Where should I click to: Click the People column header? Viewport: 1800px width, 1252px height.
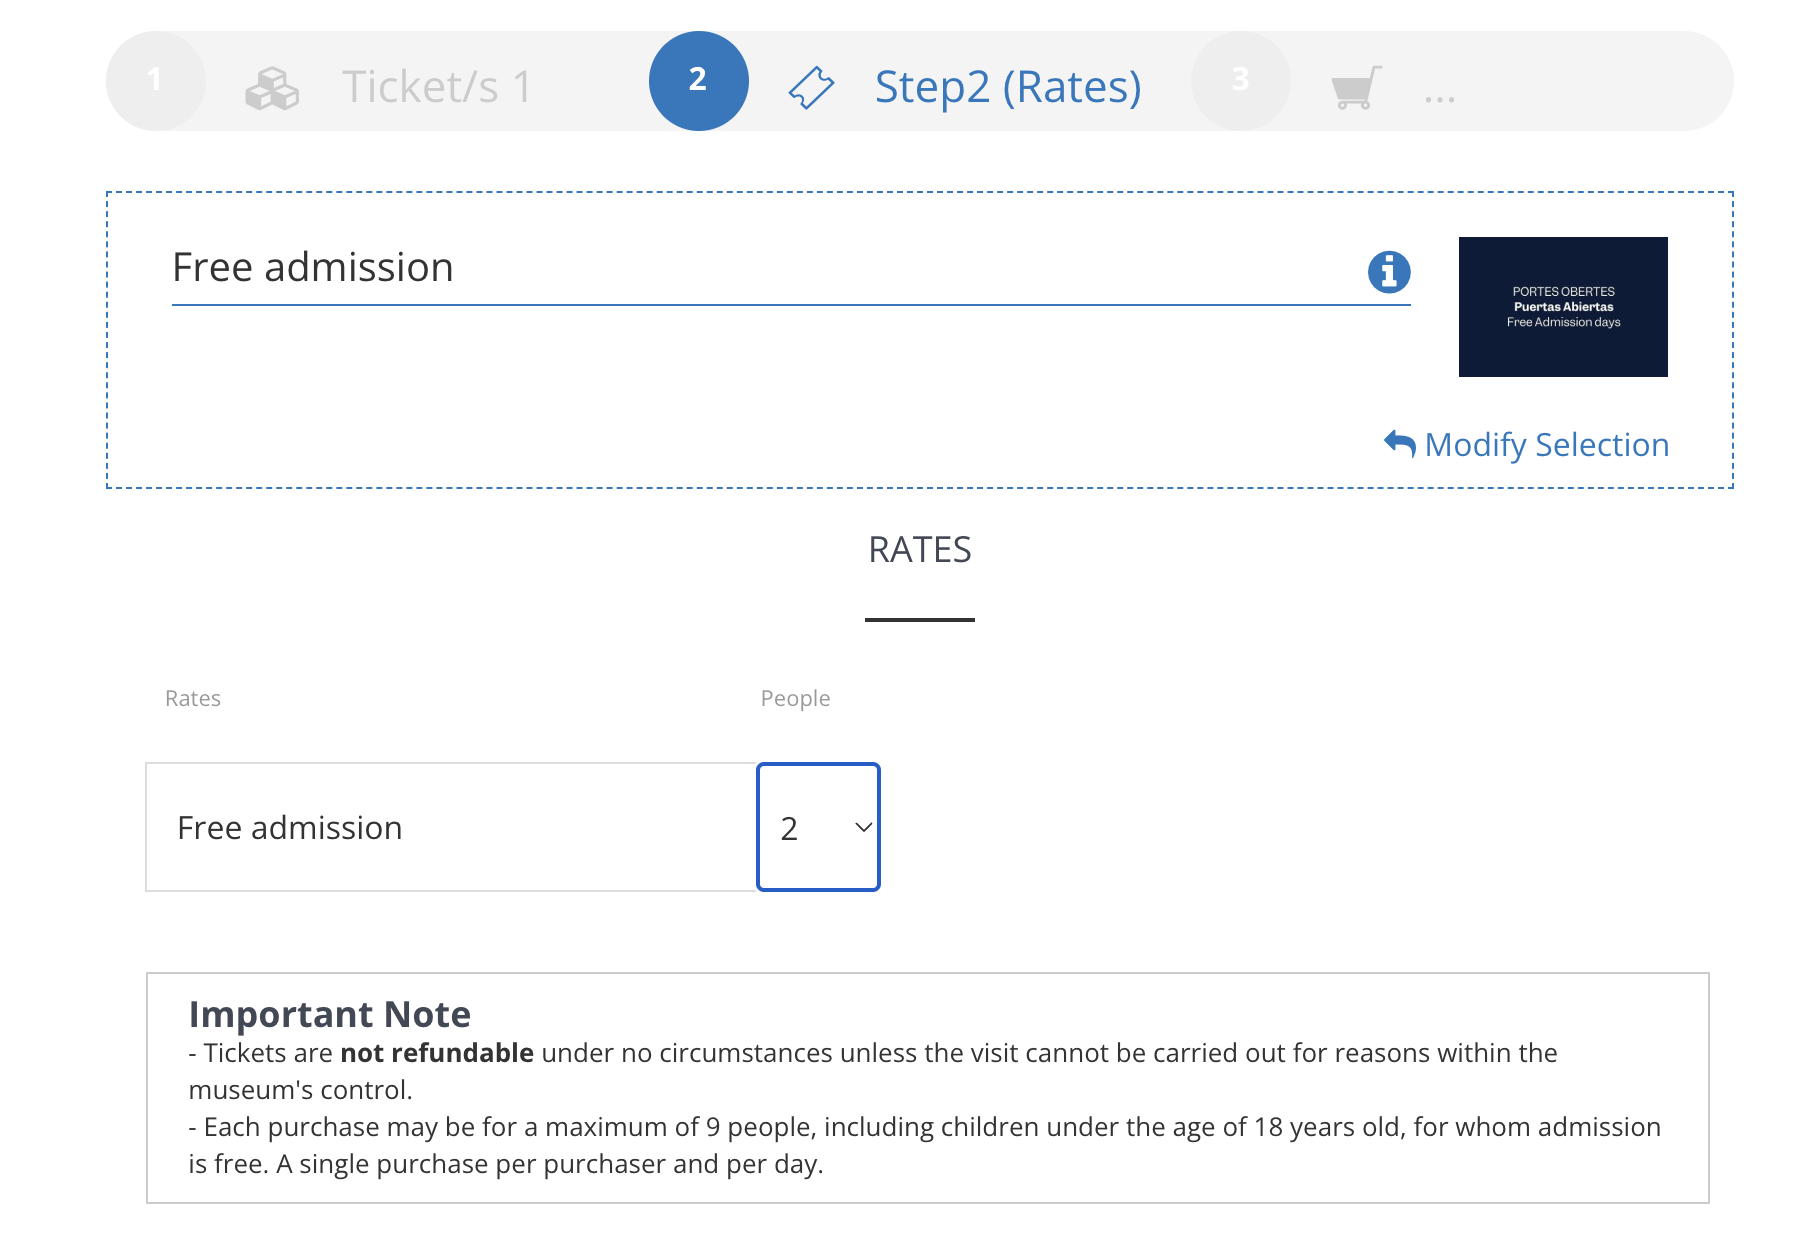(795, 698)
